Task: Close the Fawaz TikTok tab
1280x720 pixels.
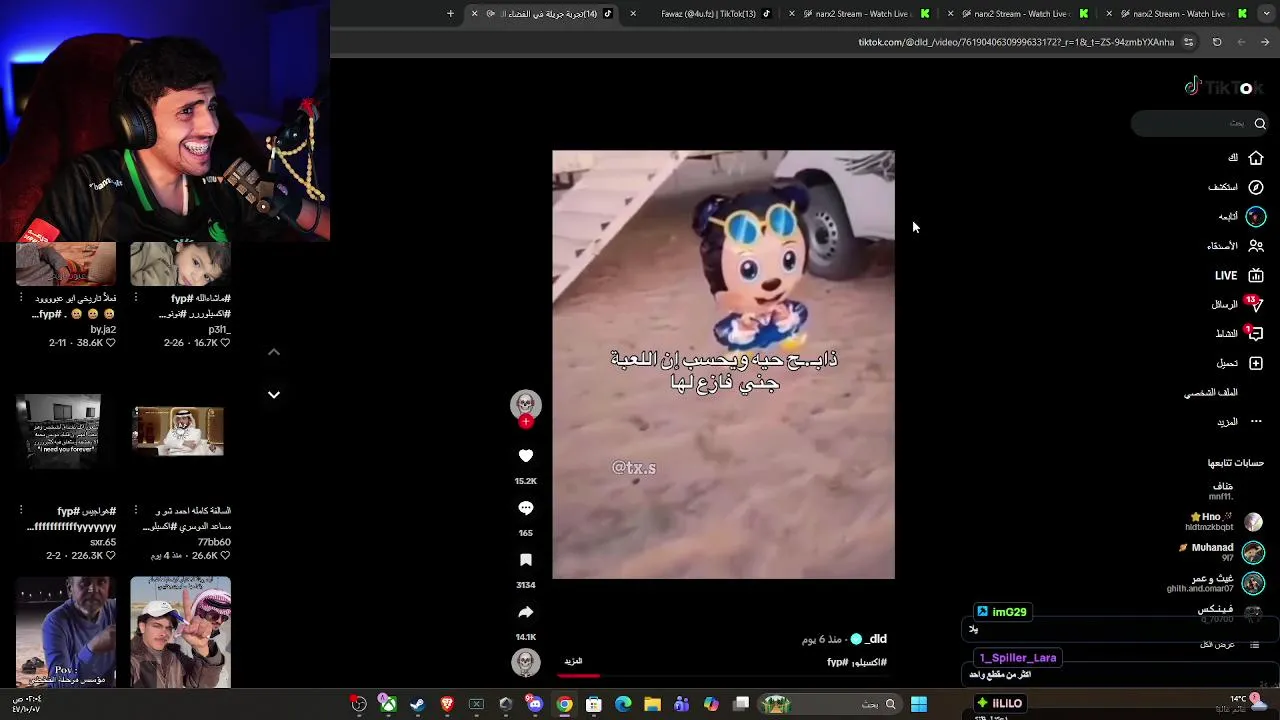Action: click(633, 13)
